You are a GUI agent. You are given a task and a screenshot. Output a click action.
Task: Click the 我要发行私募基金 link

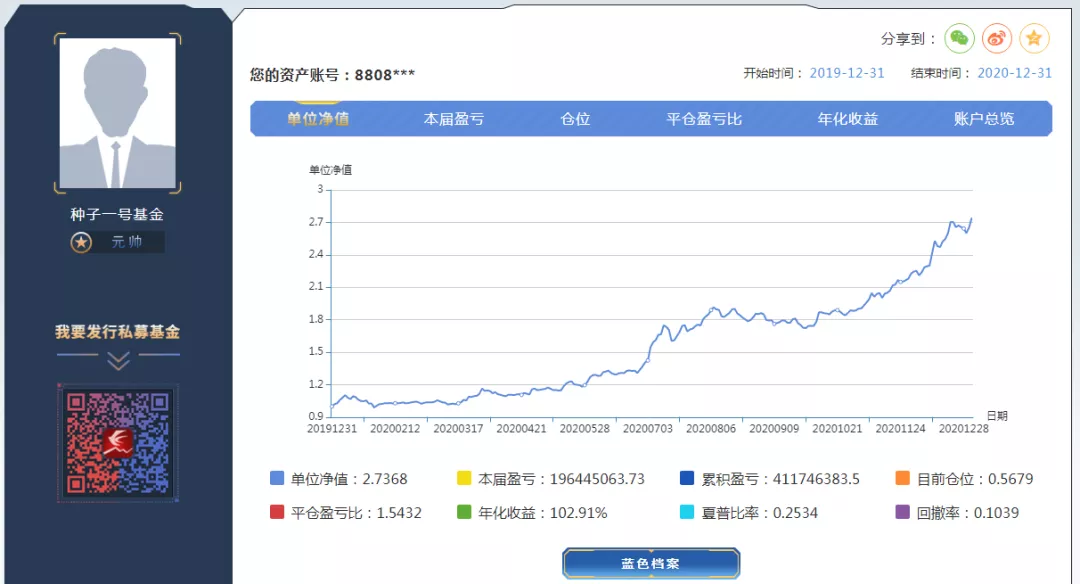118,332
